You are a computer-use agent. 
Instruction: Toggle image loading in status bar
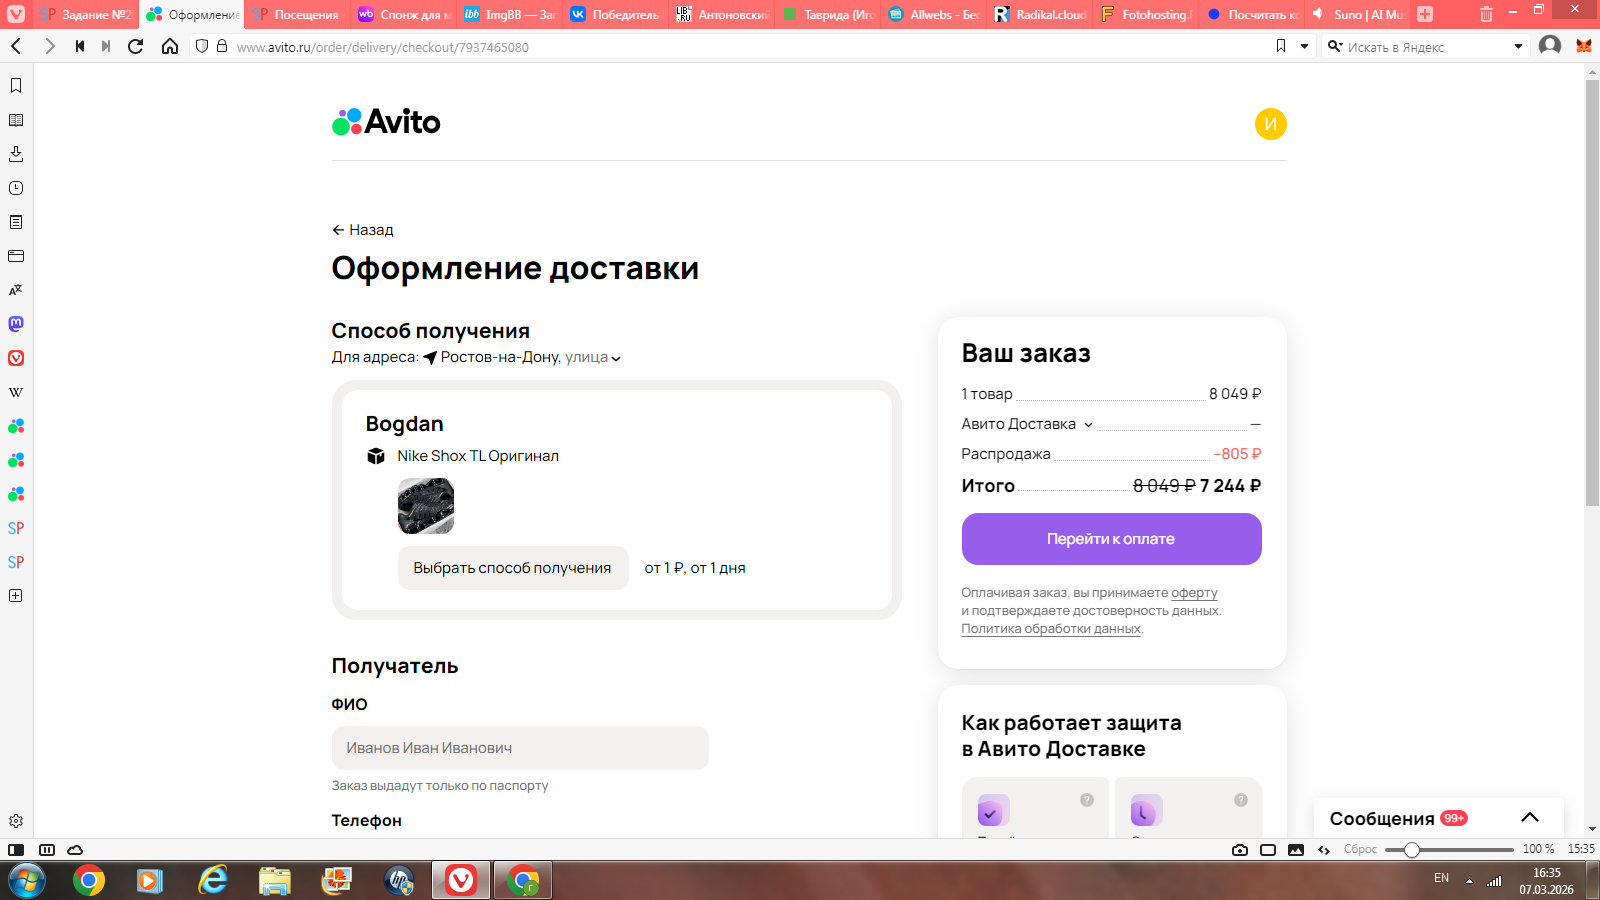click(x=1296, y=850)
